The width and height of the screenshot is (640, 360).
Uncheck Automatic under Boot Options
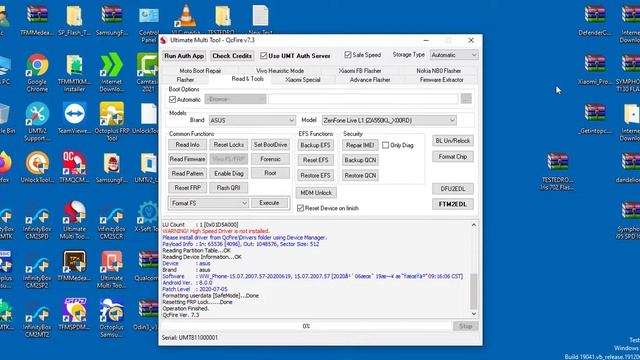(172, 99)
